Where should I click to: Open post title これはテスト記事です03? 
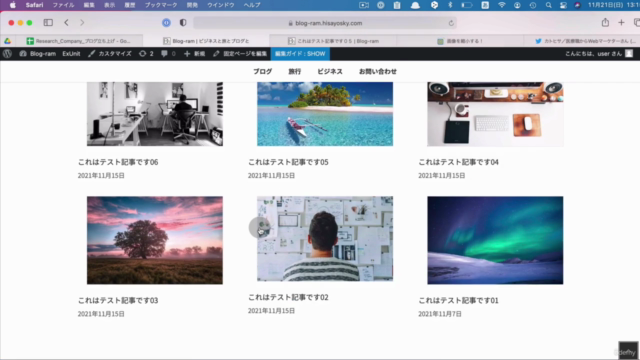118,300
